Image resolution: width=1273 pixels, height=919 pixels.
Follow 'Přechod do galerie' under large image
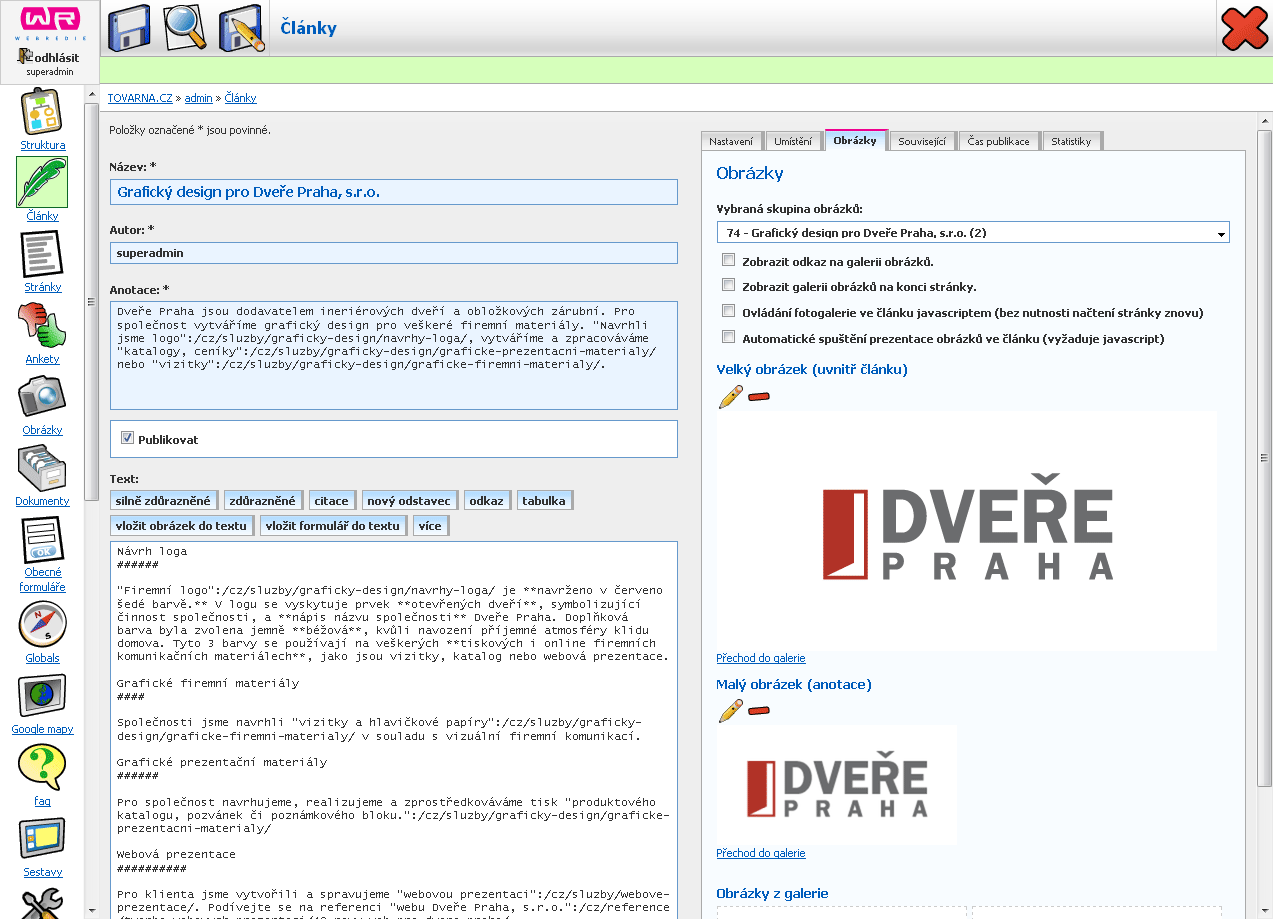[x=761, y=658]
